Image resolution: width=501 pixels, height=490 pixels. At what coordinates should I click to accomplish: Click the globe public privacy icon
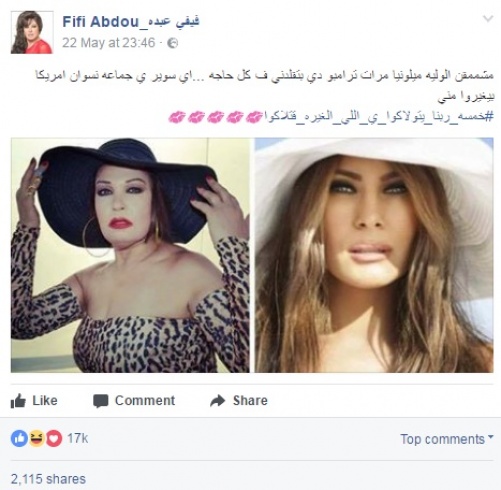[x=172, y=43]
